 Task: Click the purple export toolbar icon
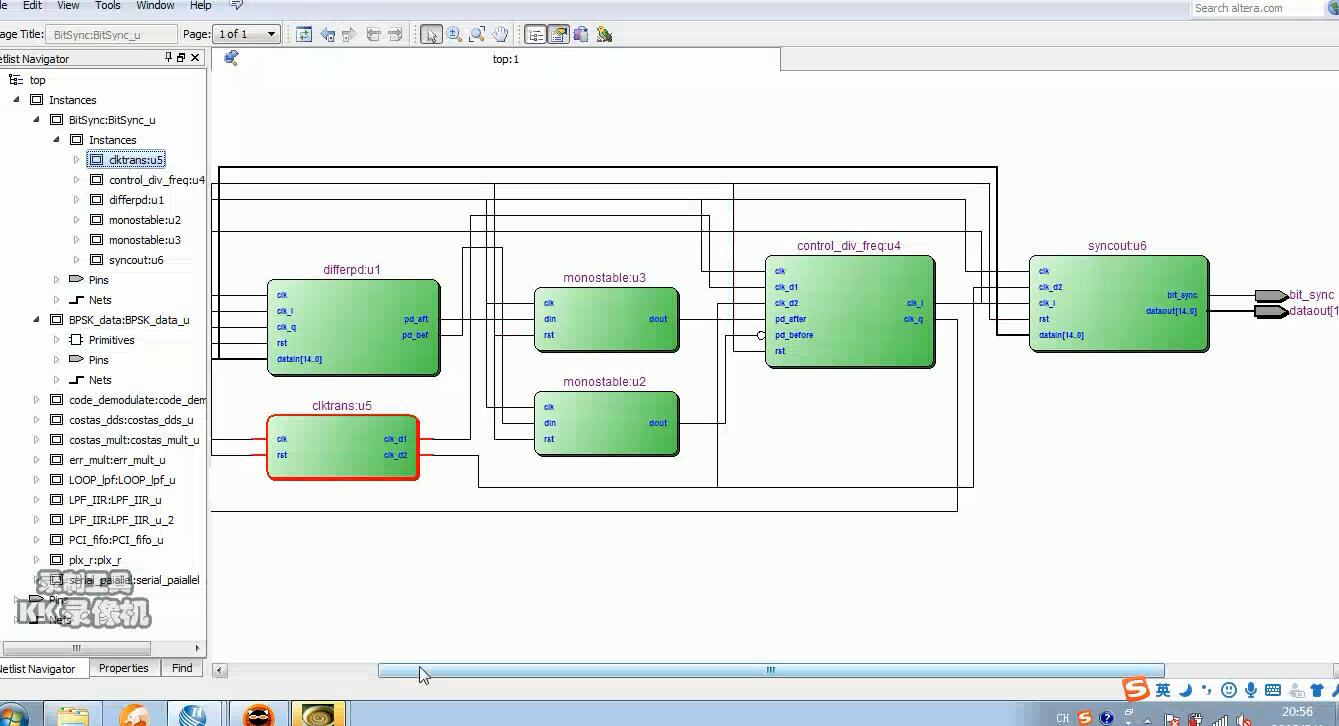(581, 34)
